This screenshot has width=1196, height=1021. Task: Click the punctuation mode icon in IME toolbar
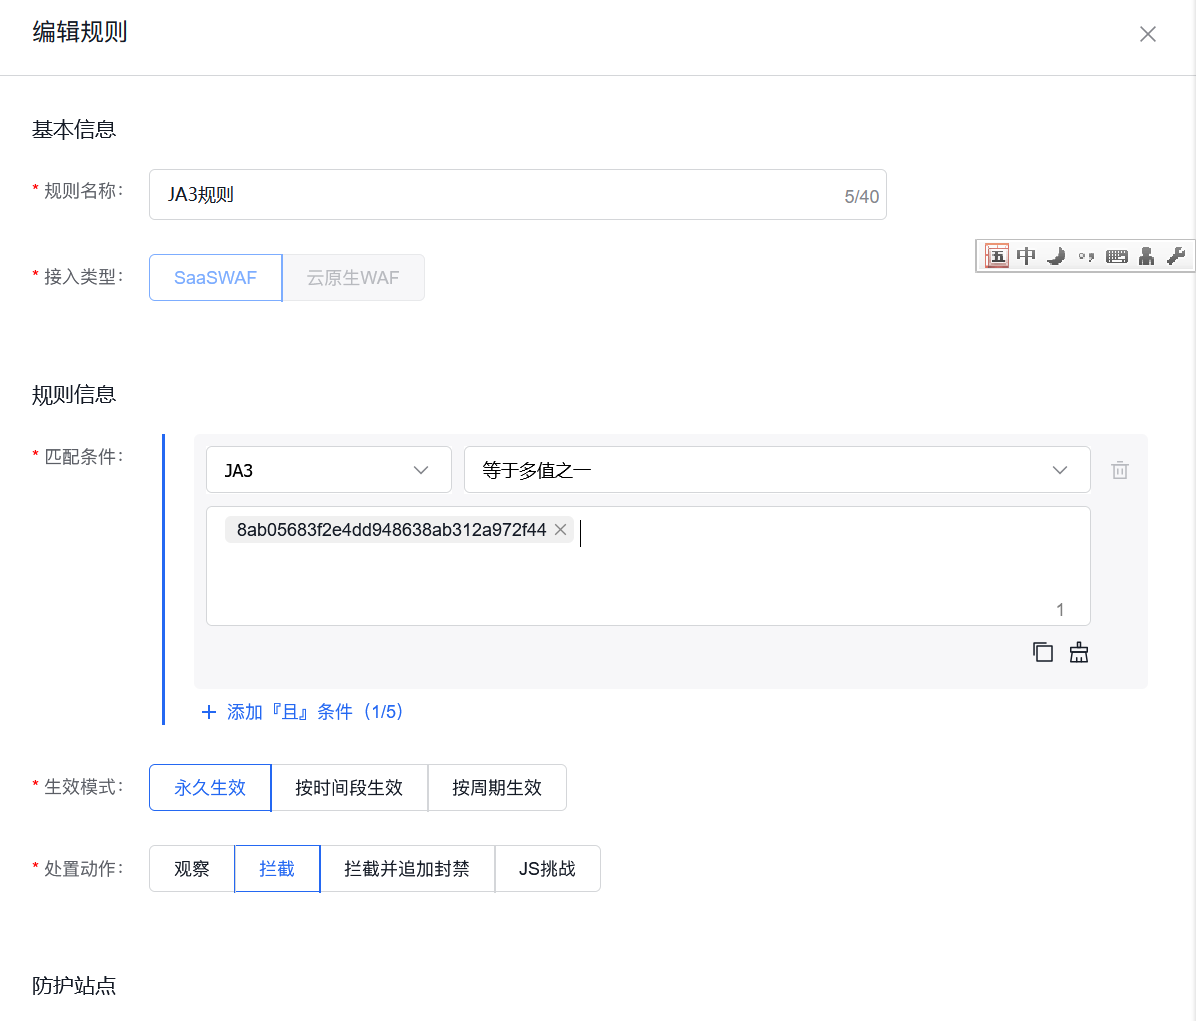tap(1087, 256)
